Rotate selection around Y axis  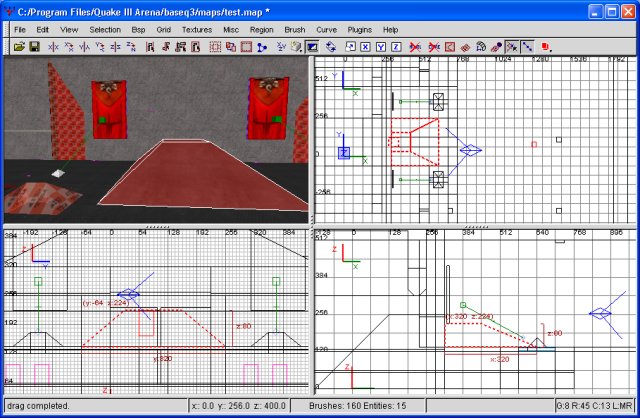click(x=100, y=47)
